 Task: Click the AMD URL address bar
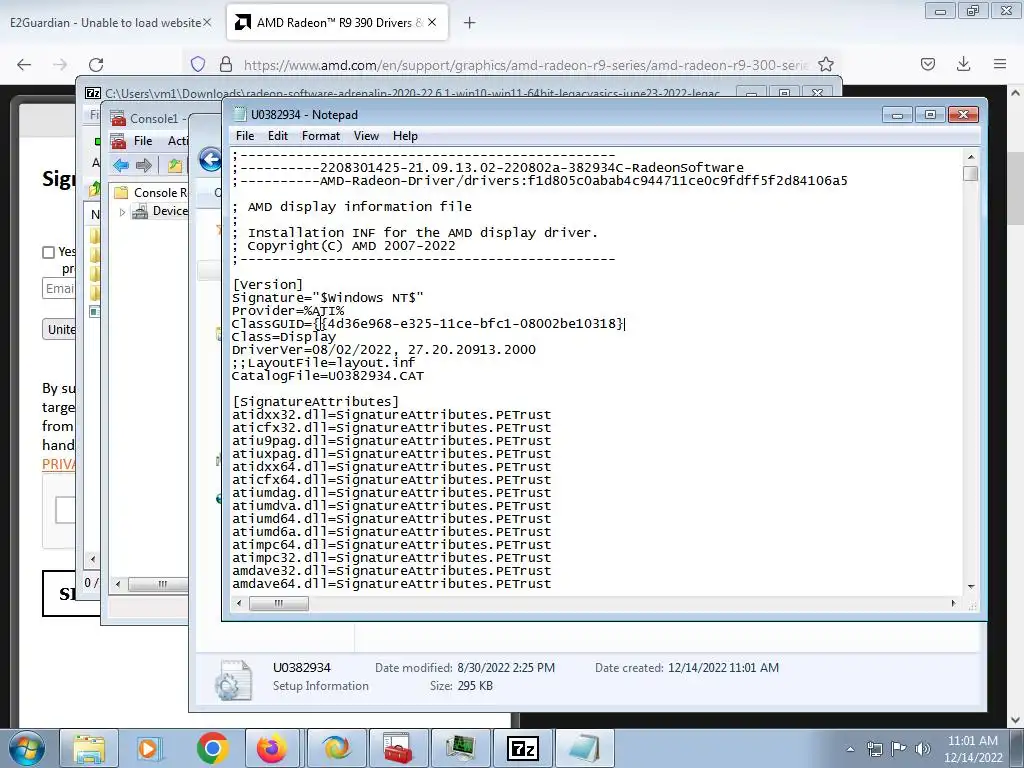[x=526, y=65]
